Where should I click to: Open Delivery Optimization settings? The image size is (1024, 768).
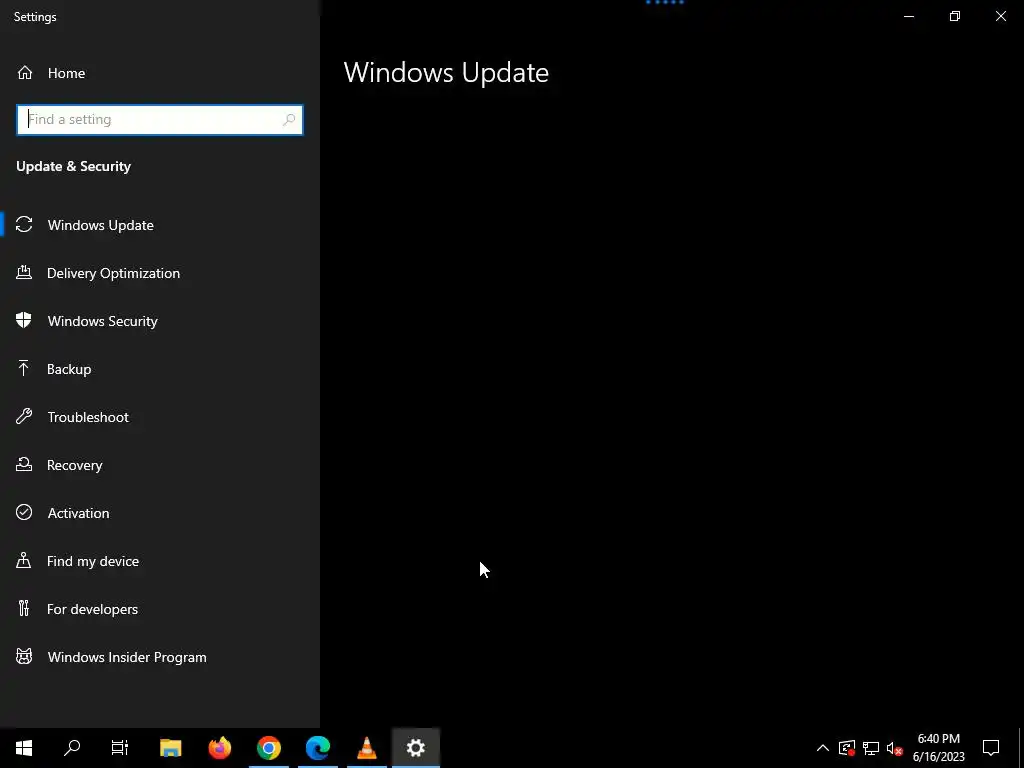[x=160, y=273]
